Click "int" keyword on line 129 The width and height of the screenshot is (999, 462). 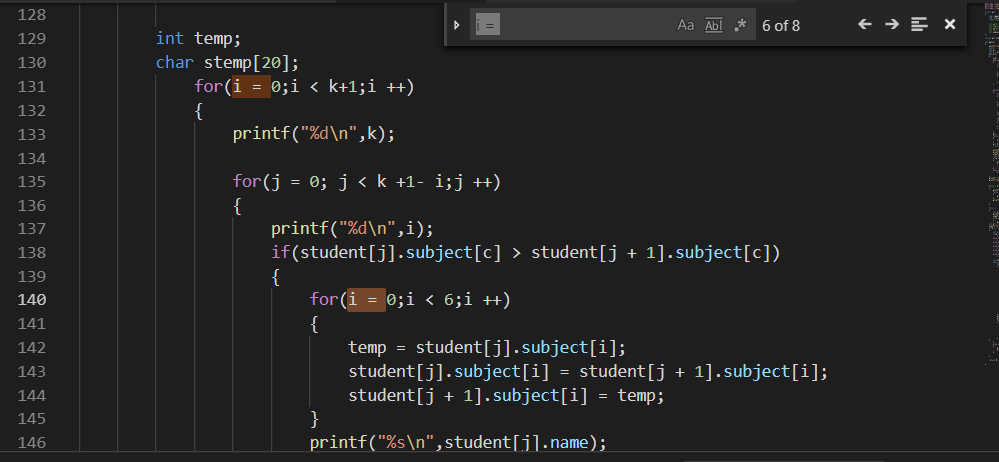point(170,38)
